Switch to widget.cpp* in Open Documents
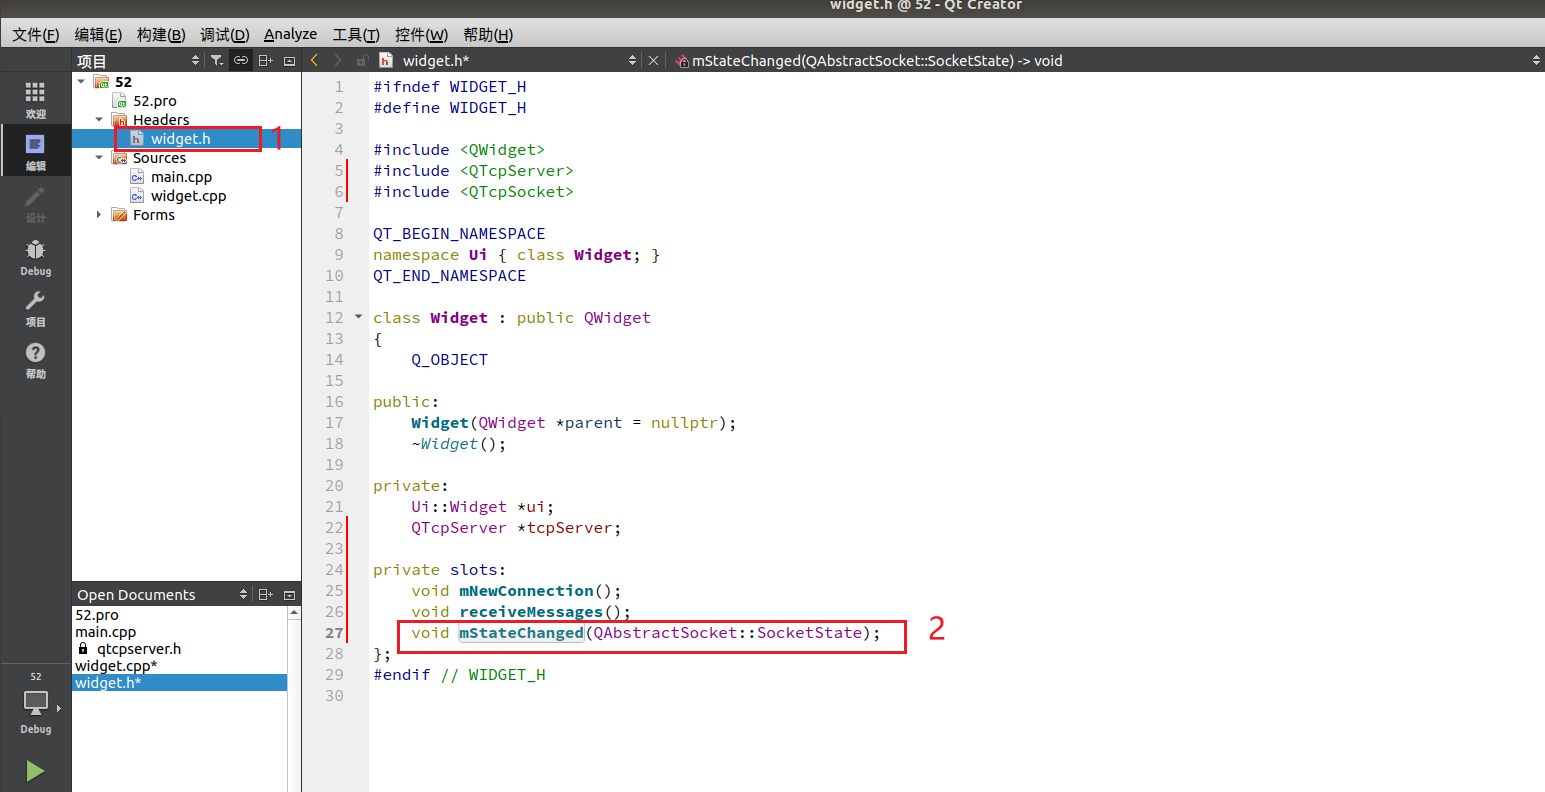The height and width of the screenshot is (792, 1545). [x=180, y=666]
